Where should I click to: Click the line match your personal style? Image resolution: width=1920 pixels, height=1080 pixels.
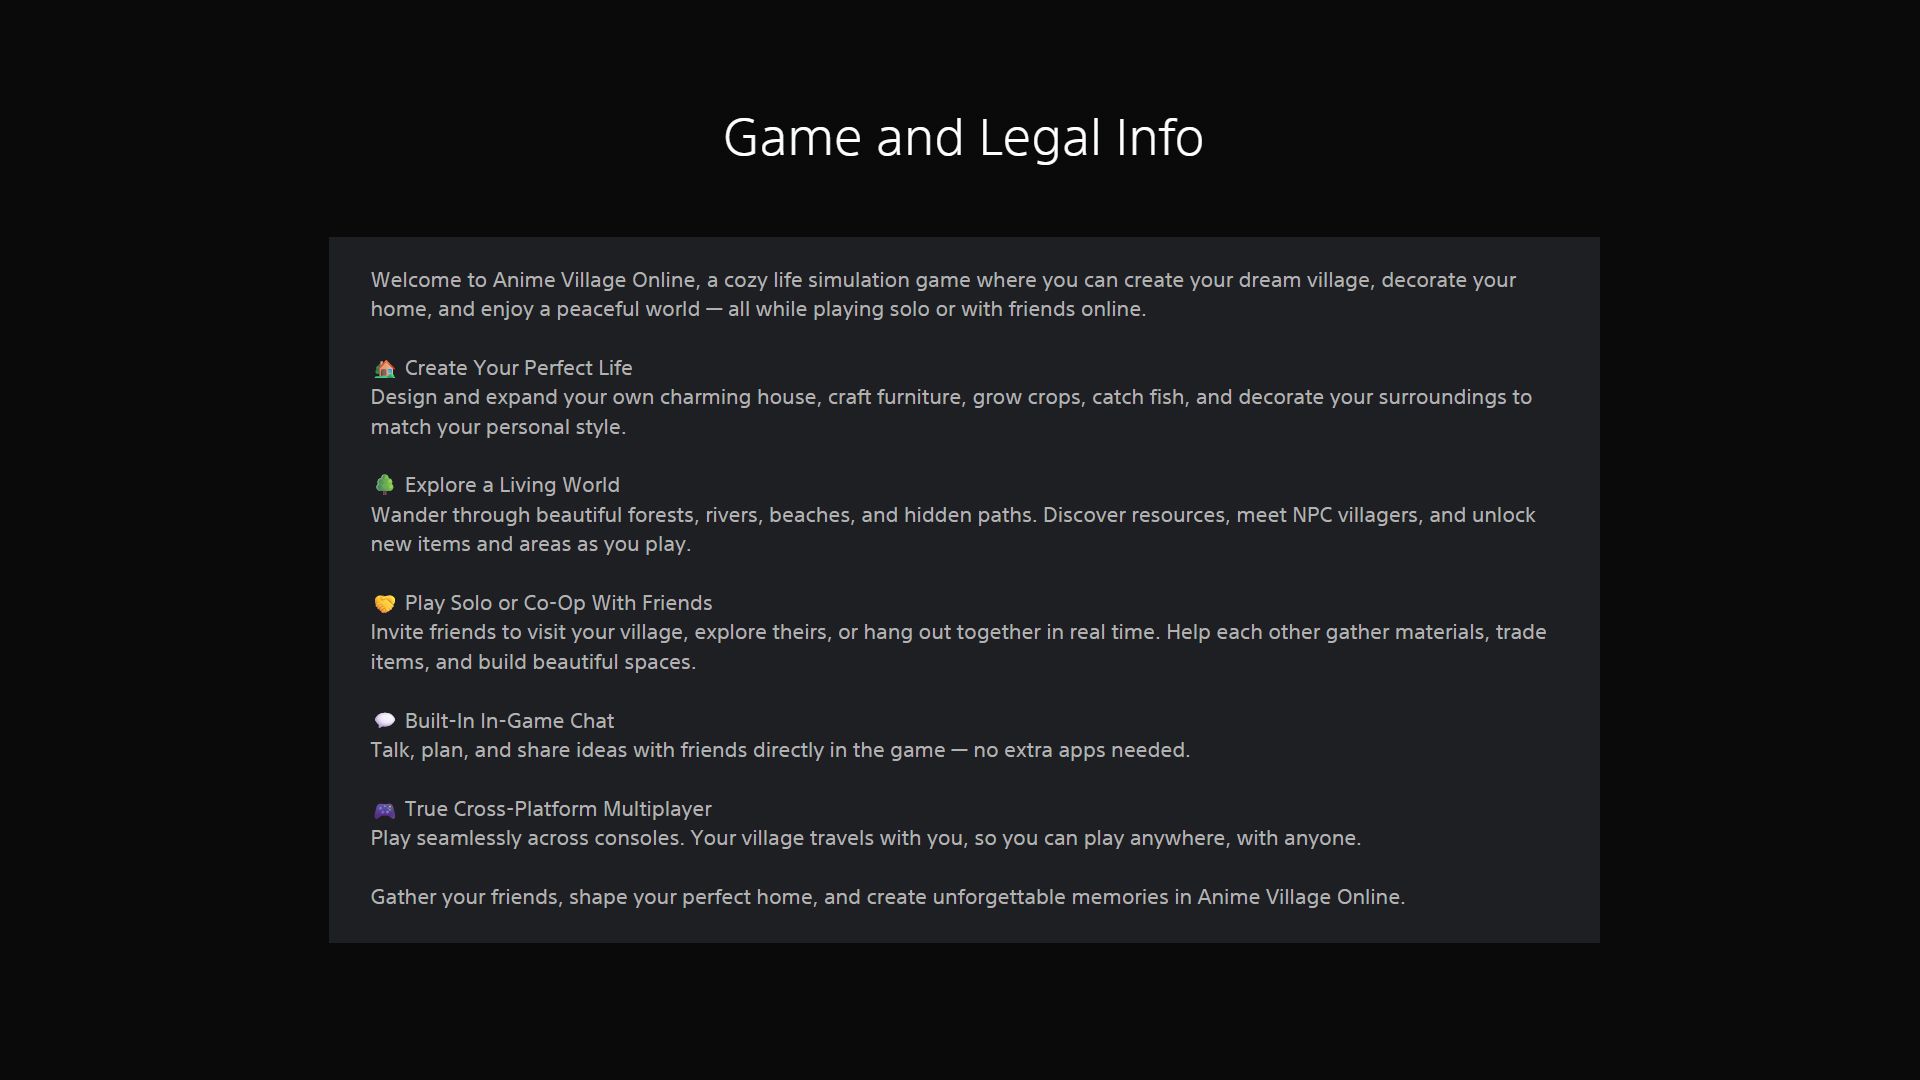498,427
